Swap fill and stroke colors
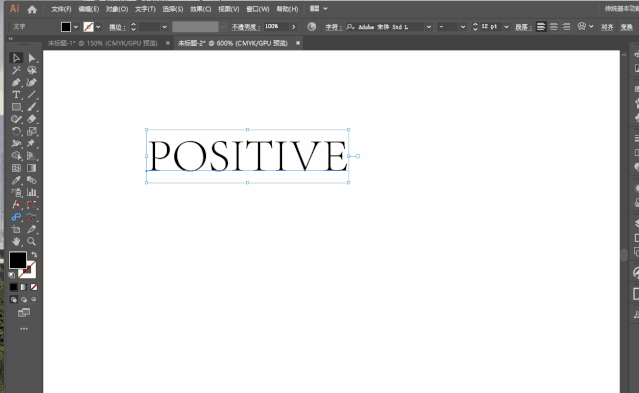639x393 pixels. (x=34, y=254)
